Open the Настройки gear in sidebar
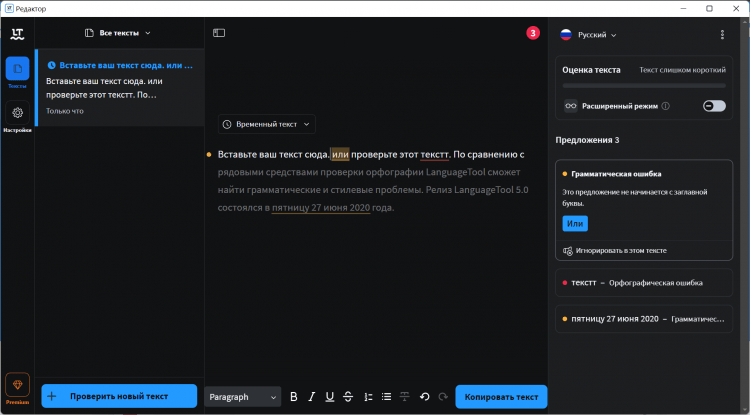The image size is (750, 415). pyautogui.click(x=17, y=115)
